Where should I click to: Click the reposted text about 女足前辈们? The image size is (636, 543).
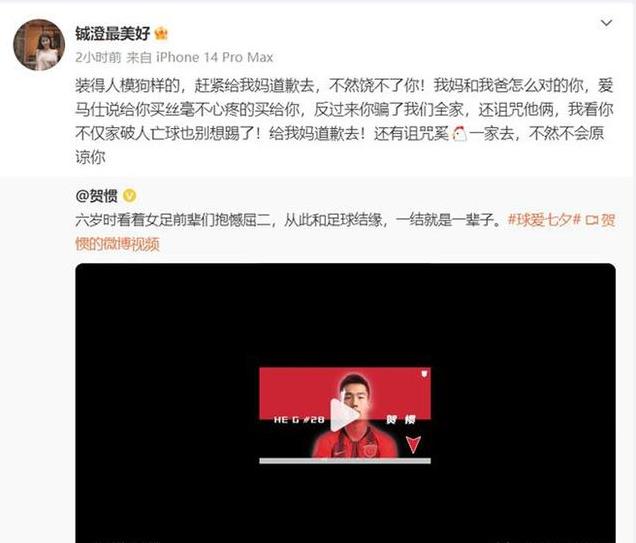click(x=288, y=220)
